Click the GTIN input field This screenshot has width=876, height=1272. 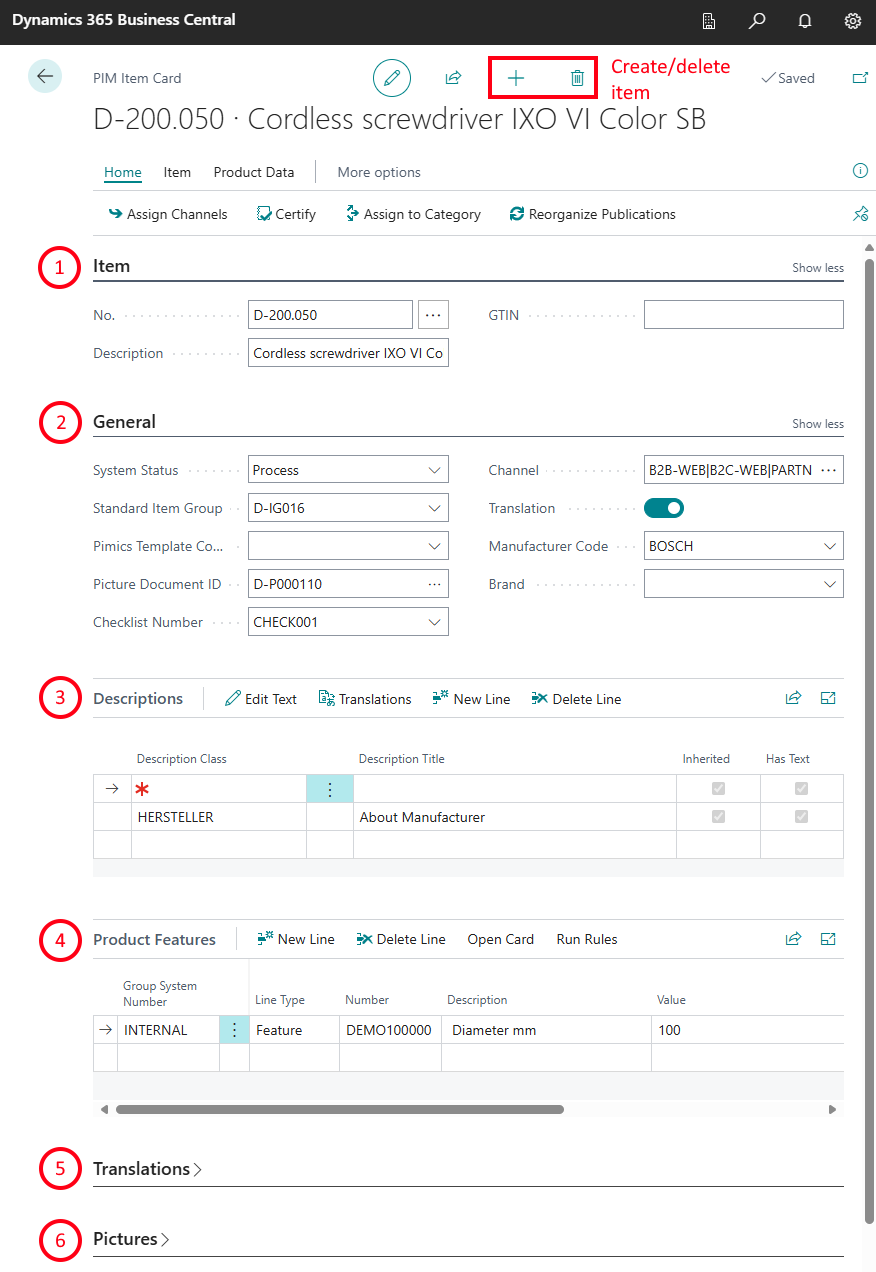pyautogui.click(x=744, y=315)
